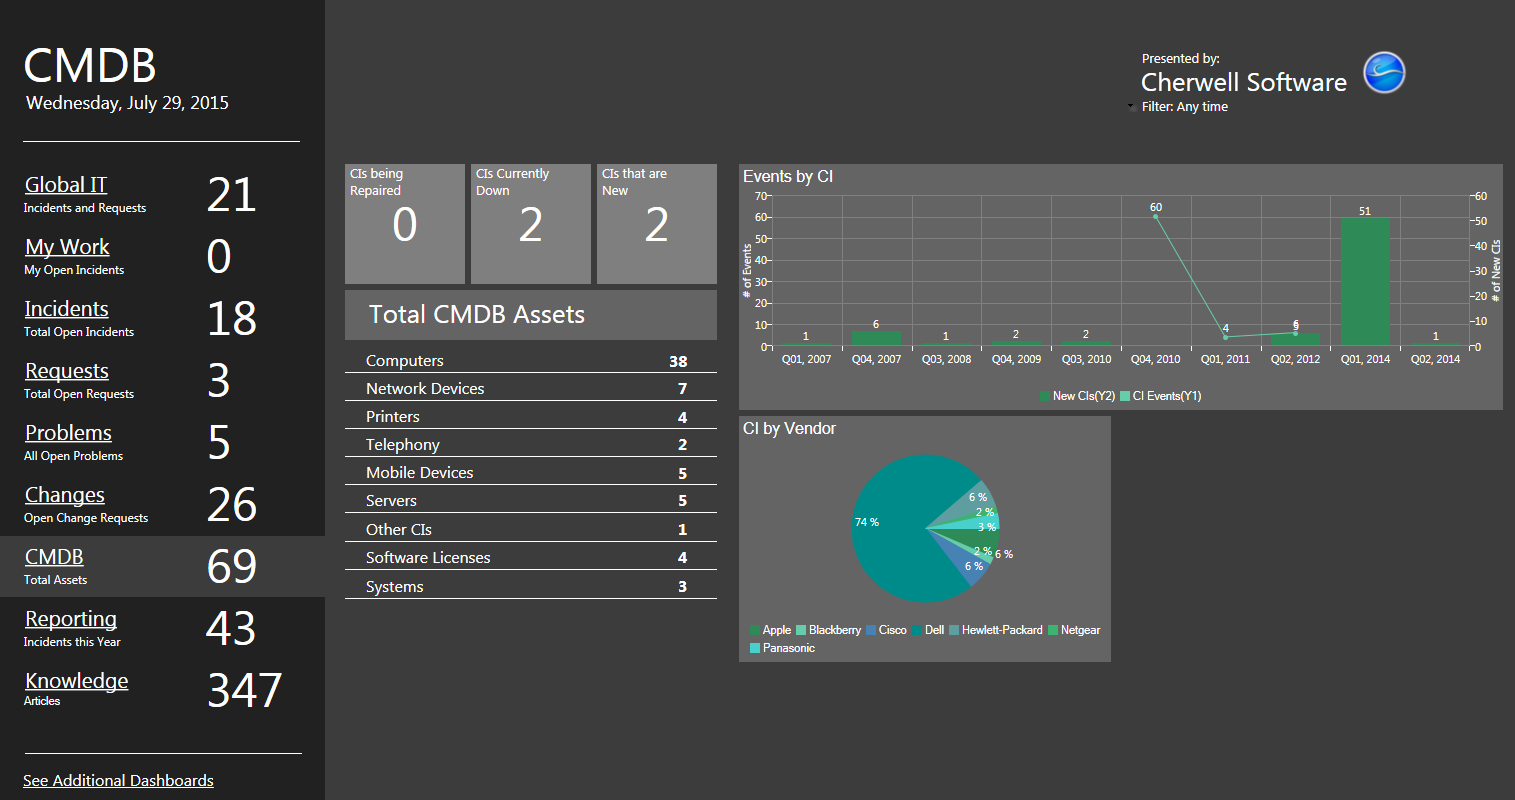The height and width of the screenshot is (800, 1515).
Task: Open the Changes dashboard link
Action: pyautogui.click(x=64, y=495)
